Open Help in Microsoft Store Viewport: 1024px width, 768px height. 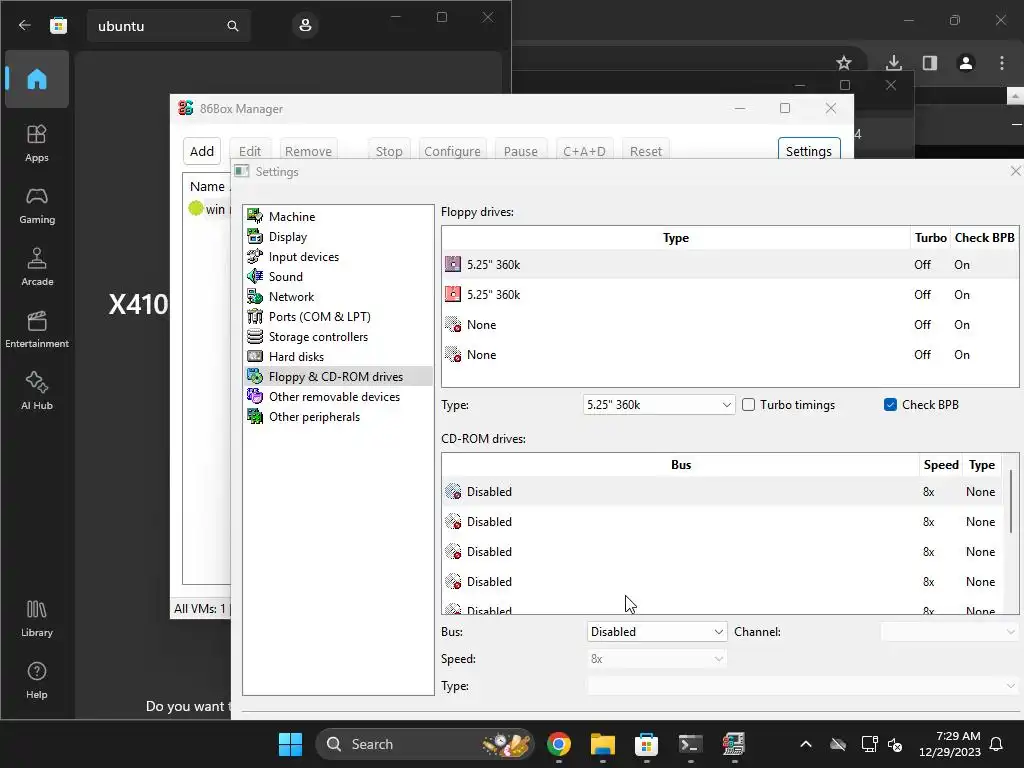pos(37,680)
